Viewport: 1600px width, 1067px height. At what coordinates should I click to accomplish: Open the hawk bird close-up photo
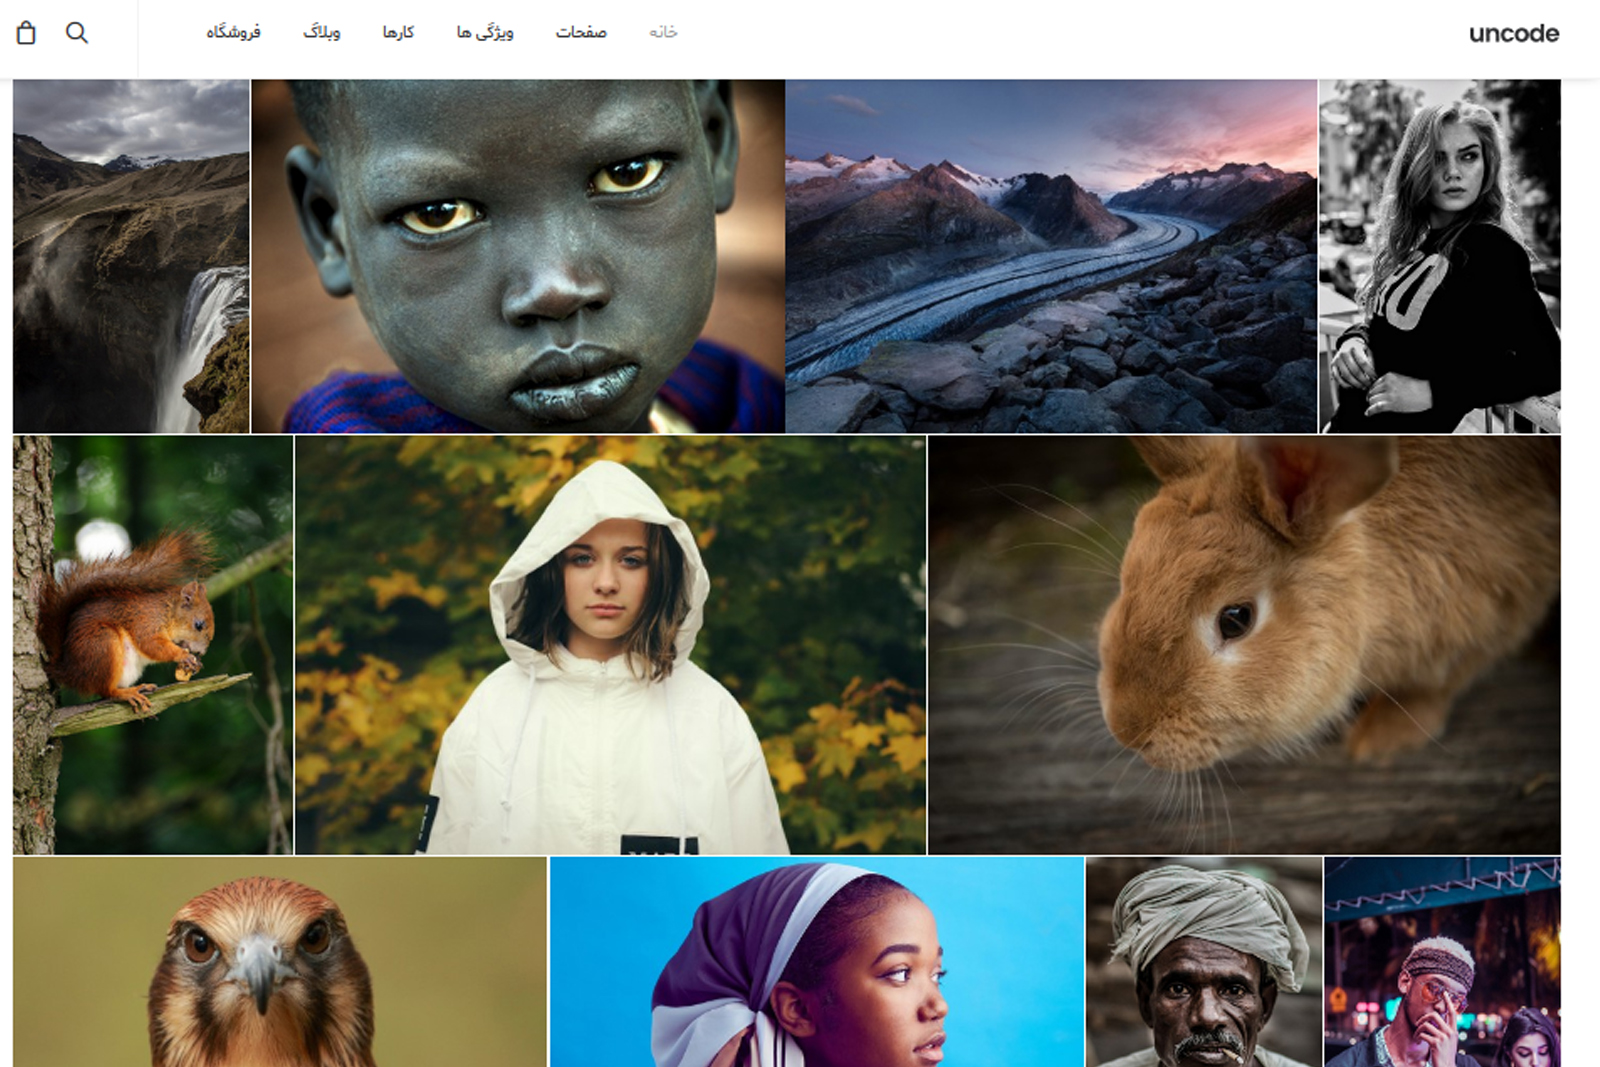click(x=280, y=962)
